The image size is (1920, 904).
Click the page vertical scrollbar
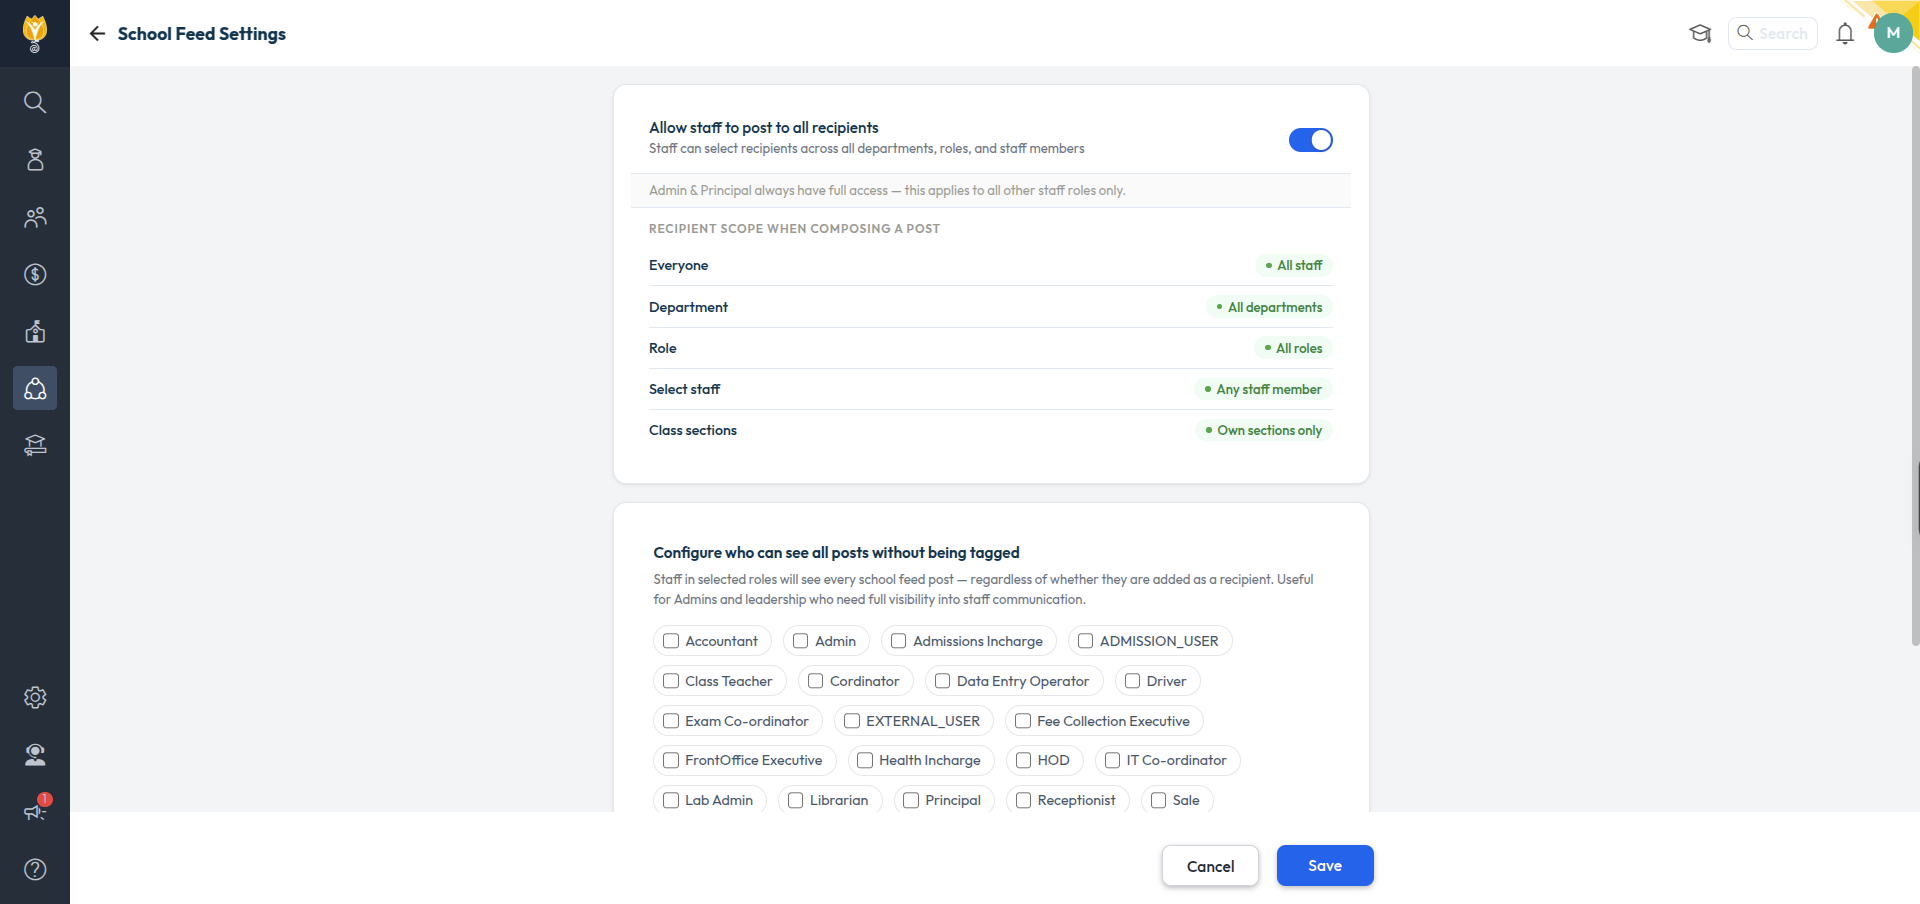click(x=1915, y=355)
